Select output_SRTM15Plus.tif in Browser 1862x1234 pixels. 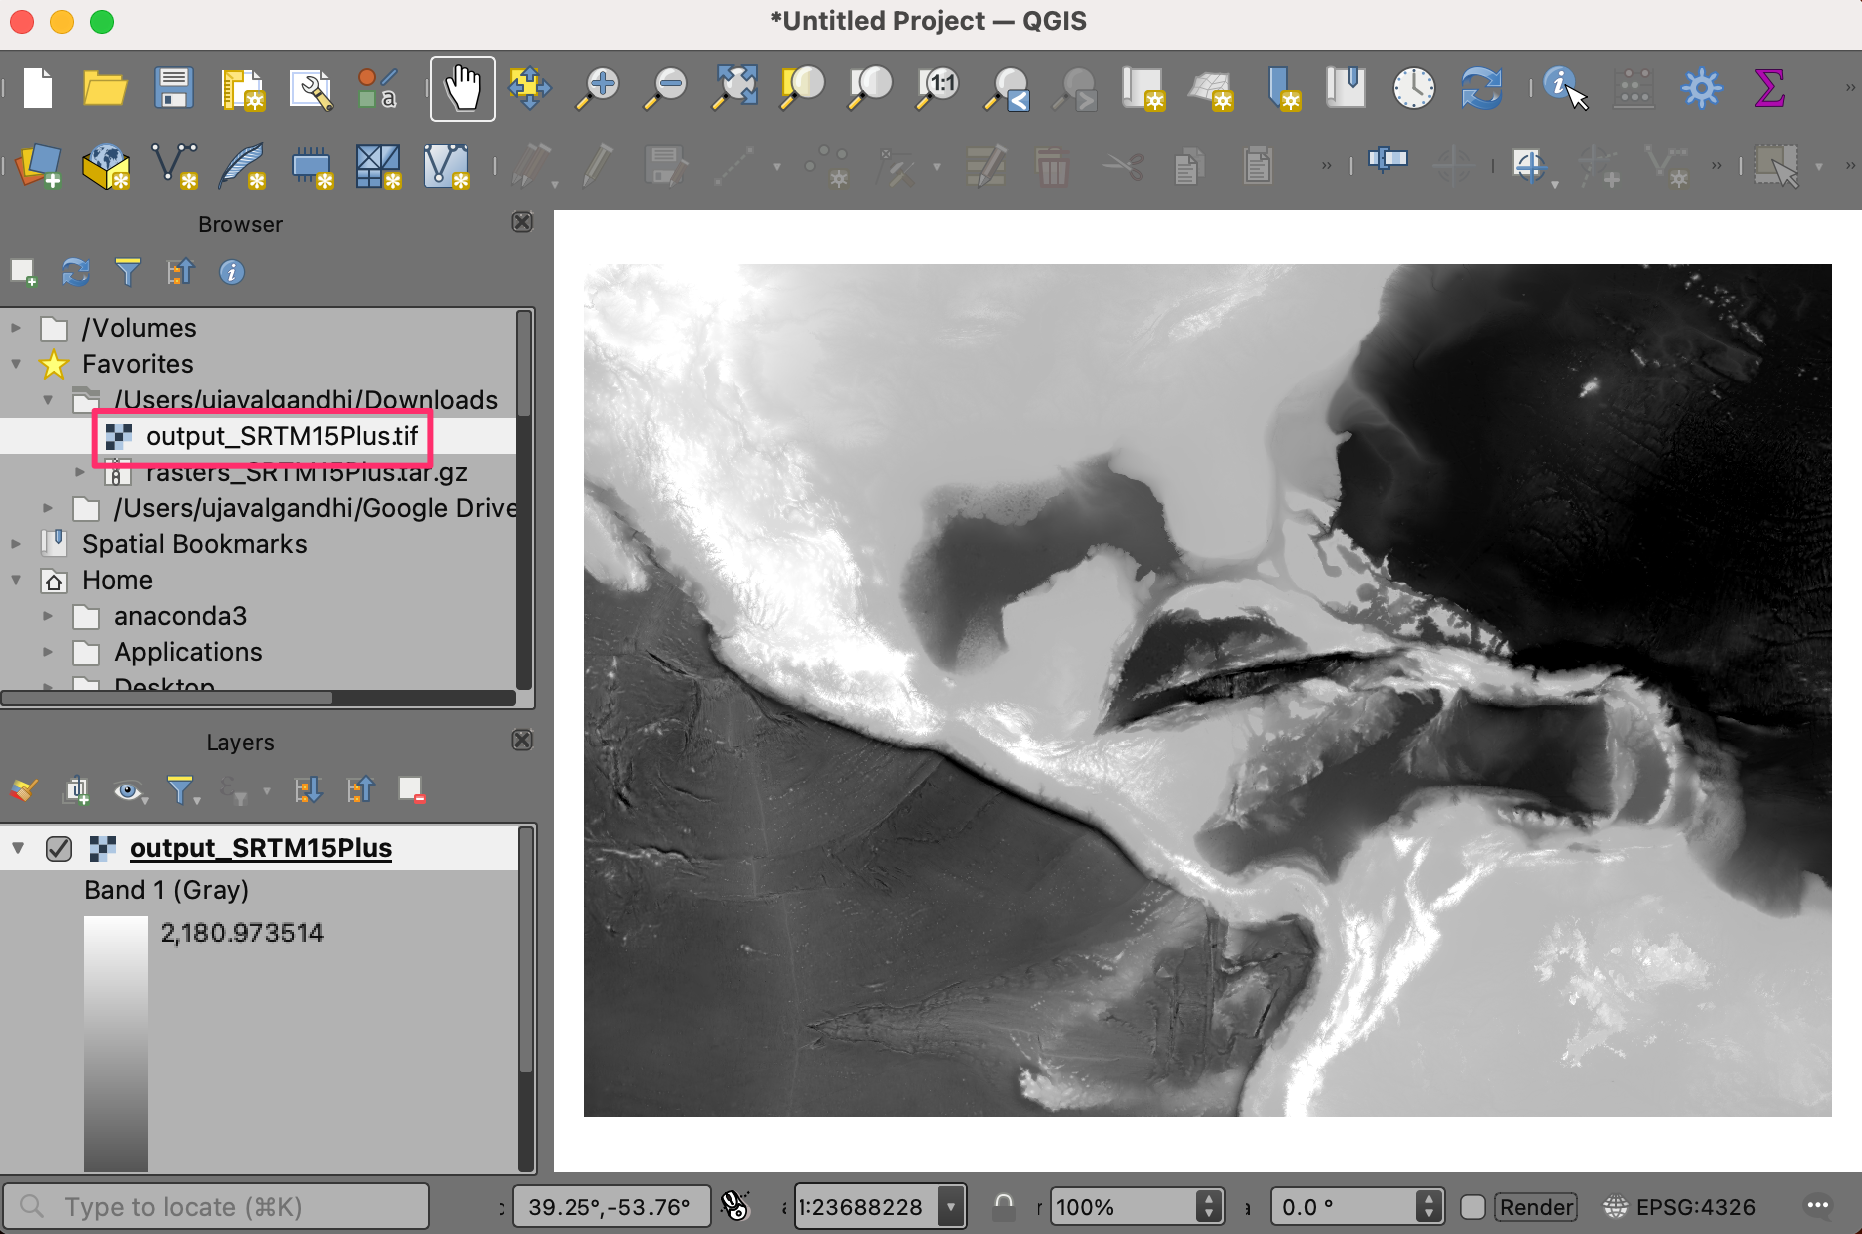pyautogui.click(x=281, y=436)
